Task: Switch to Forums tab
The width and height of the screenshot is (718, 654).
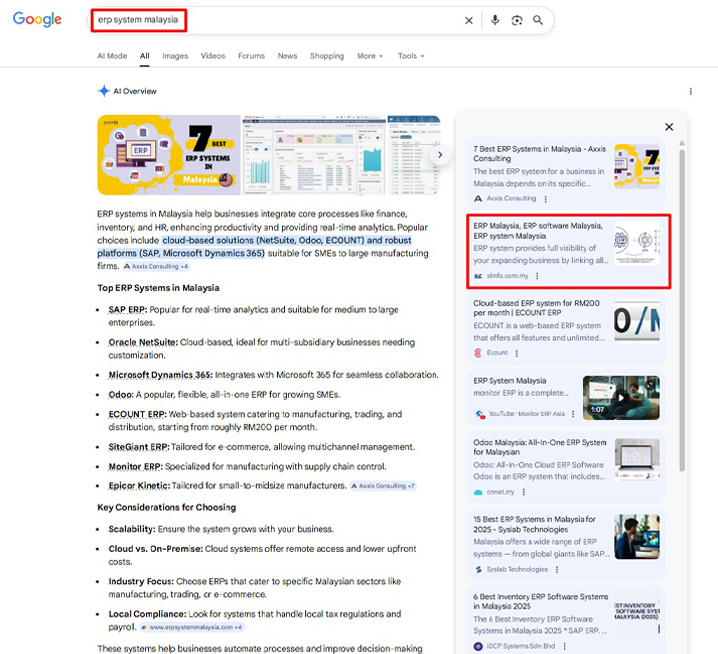Action: tap(251, 56)
